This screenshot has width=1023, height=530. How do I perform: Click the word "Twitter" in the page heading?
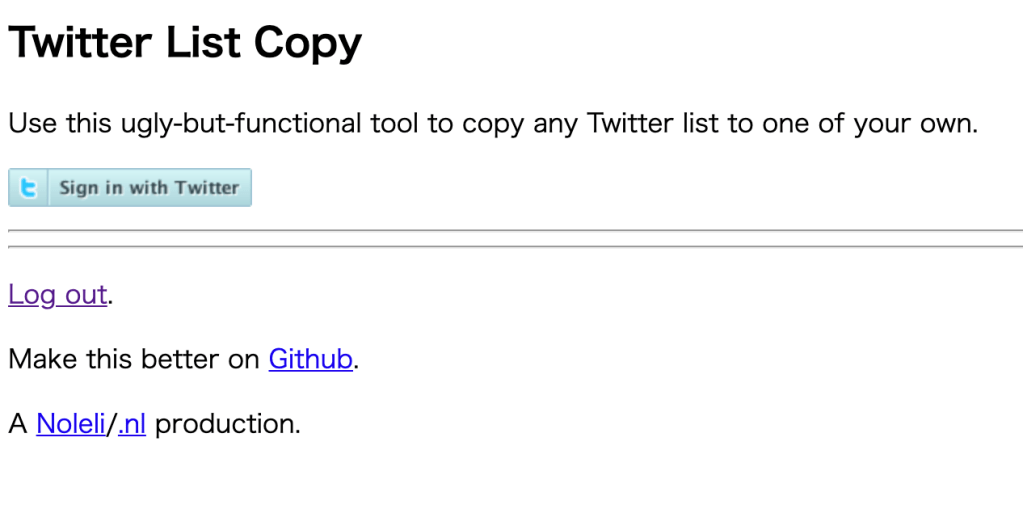tap(80, 43)
